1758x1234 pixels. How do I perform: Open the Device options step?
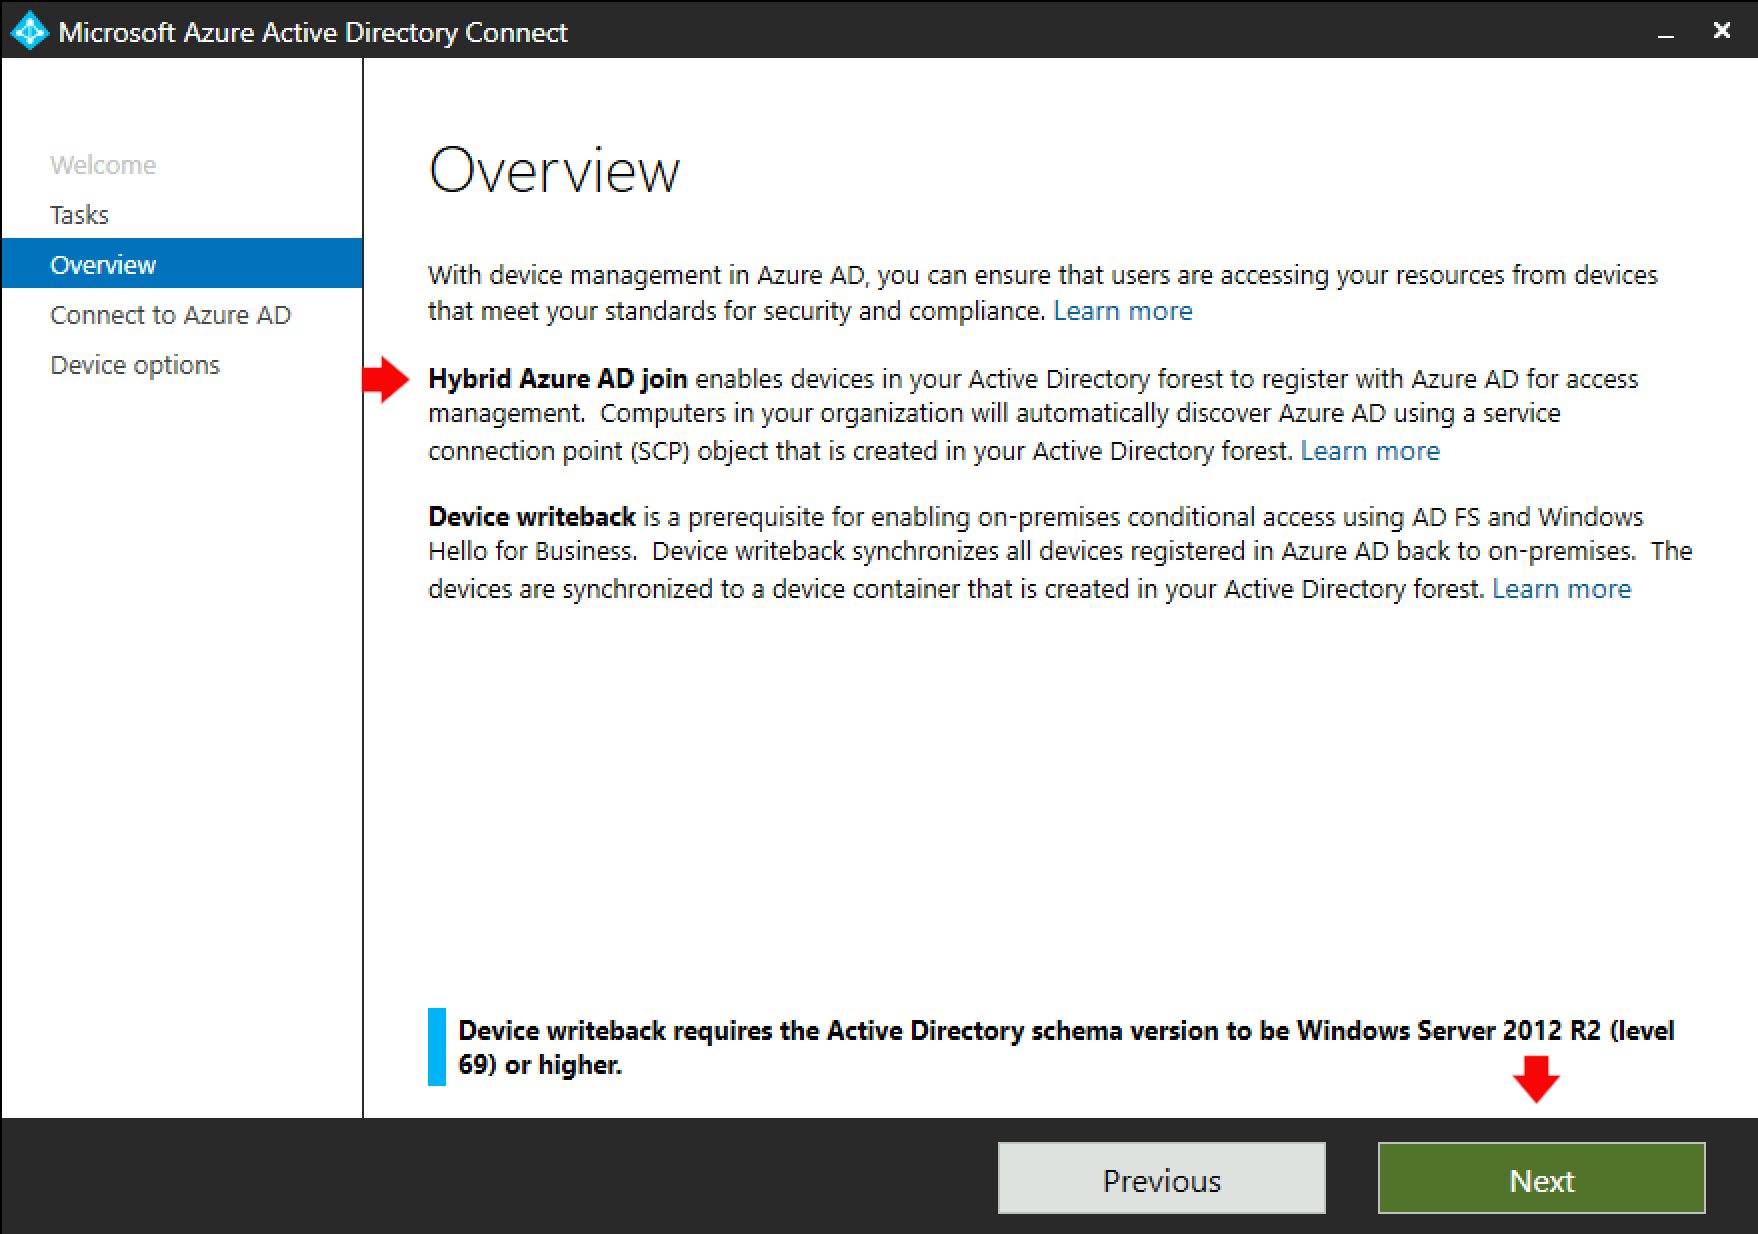tap(134, 364)
